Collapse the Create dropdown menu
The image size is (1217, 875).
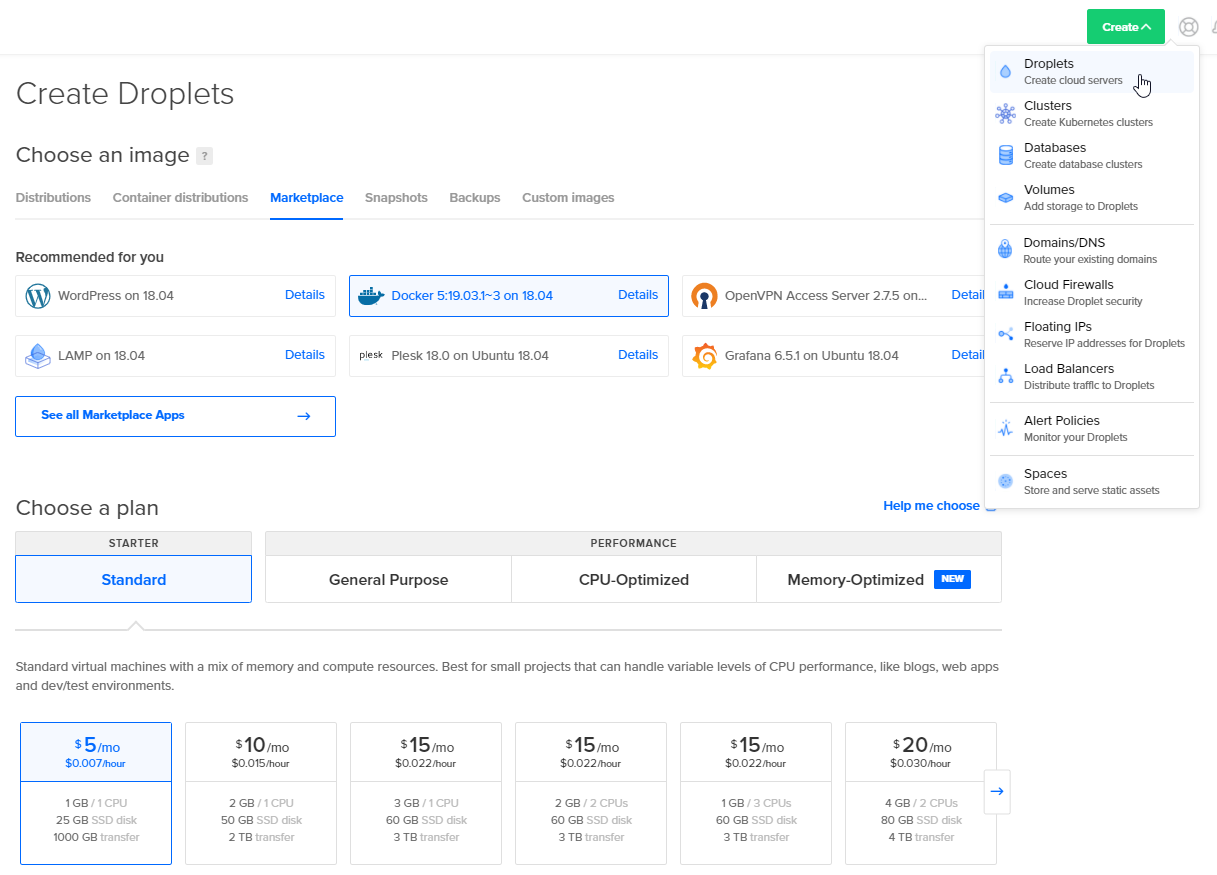1125,27
